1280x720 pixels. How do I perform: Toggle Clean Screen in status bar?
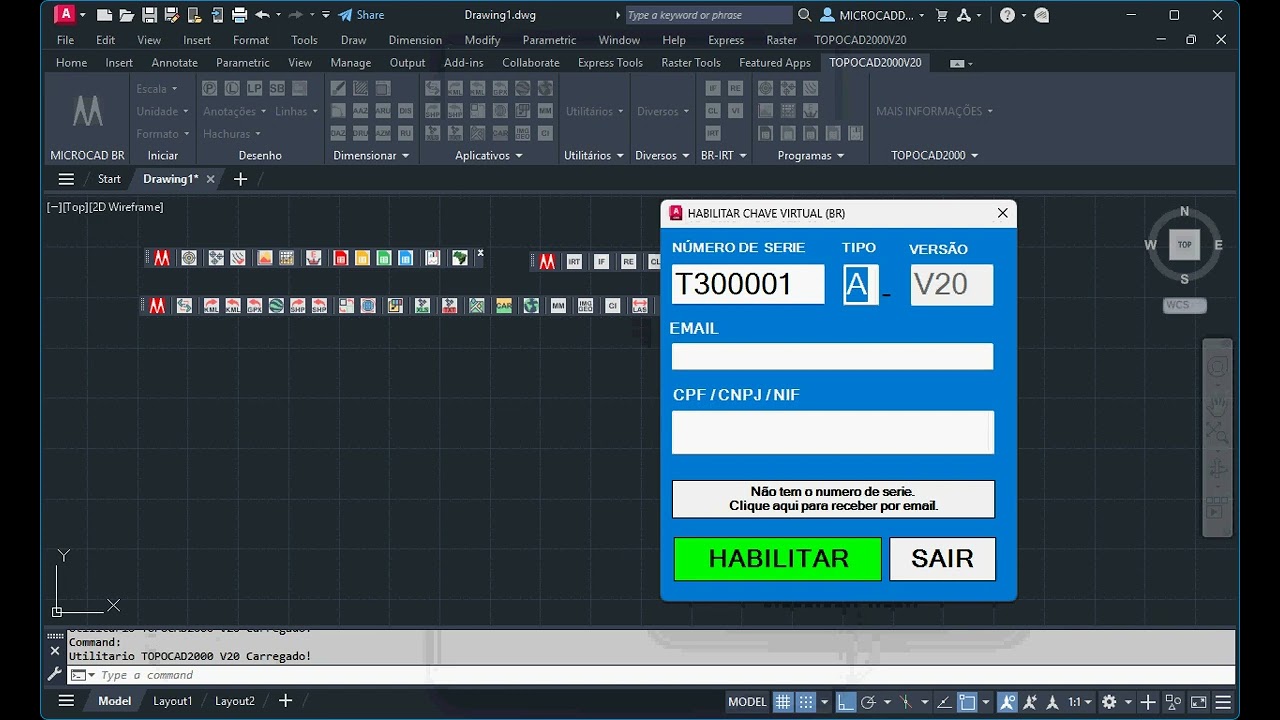(1197, 702)
